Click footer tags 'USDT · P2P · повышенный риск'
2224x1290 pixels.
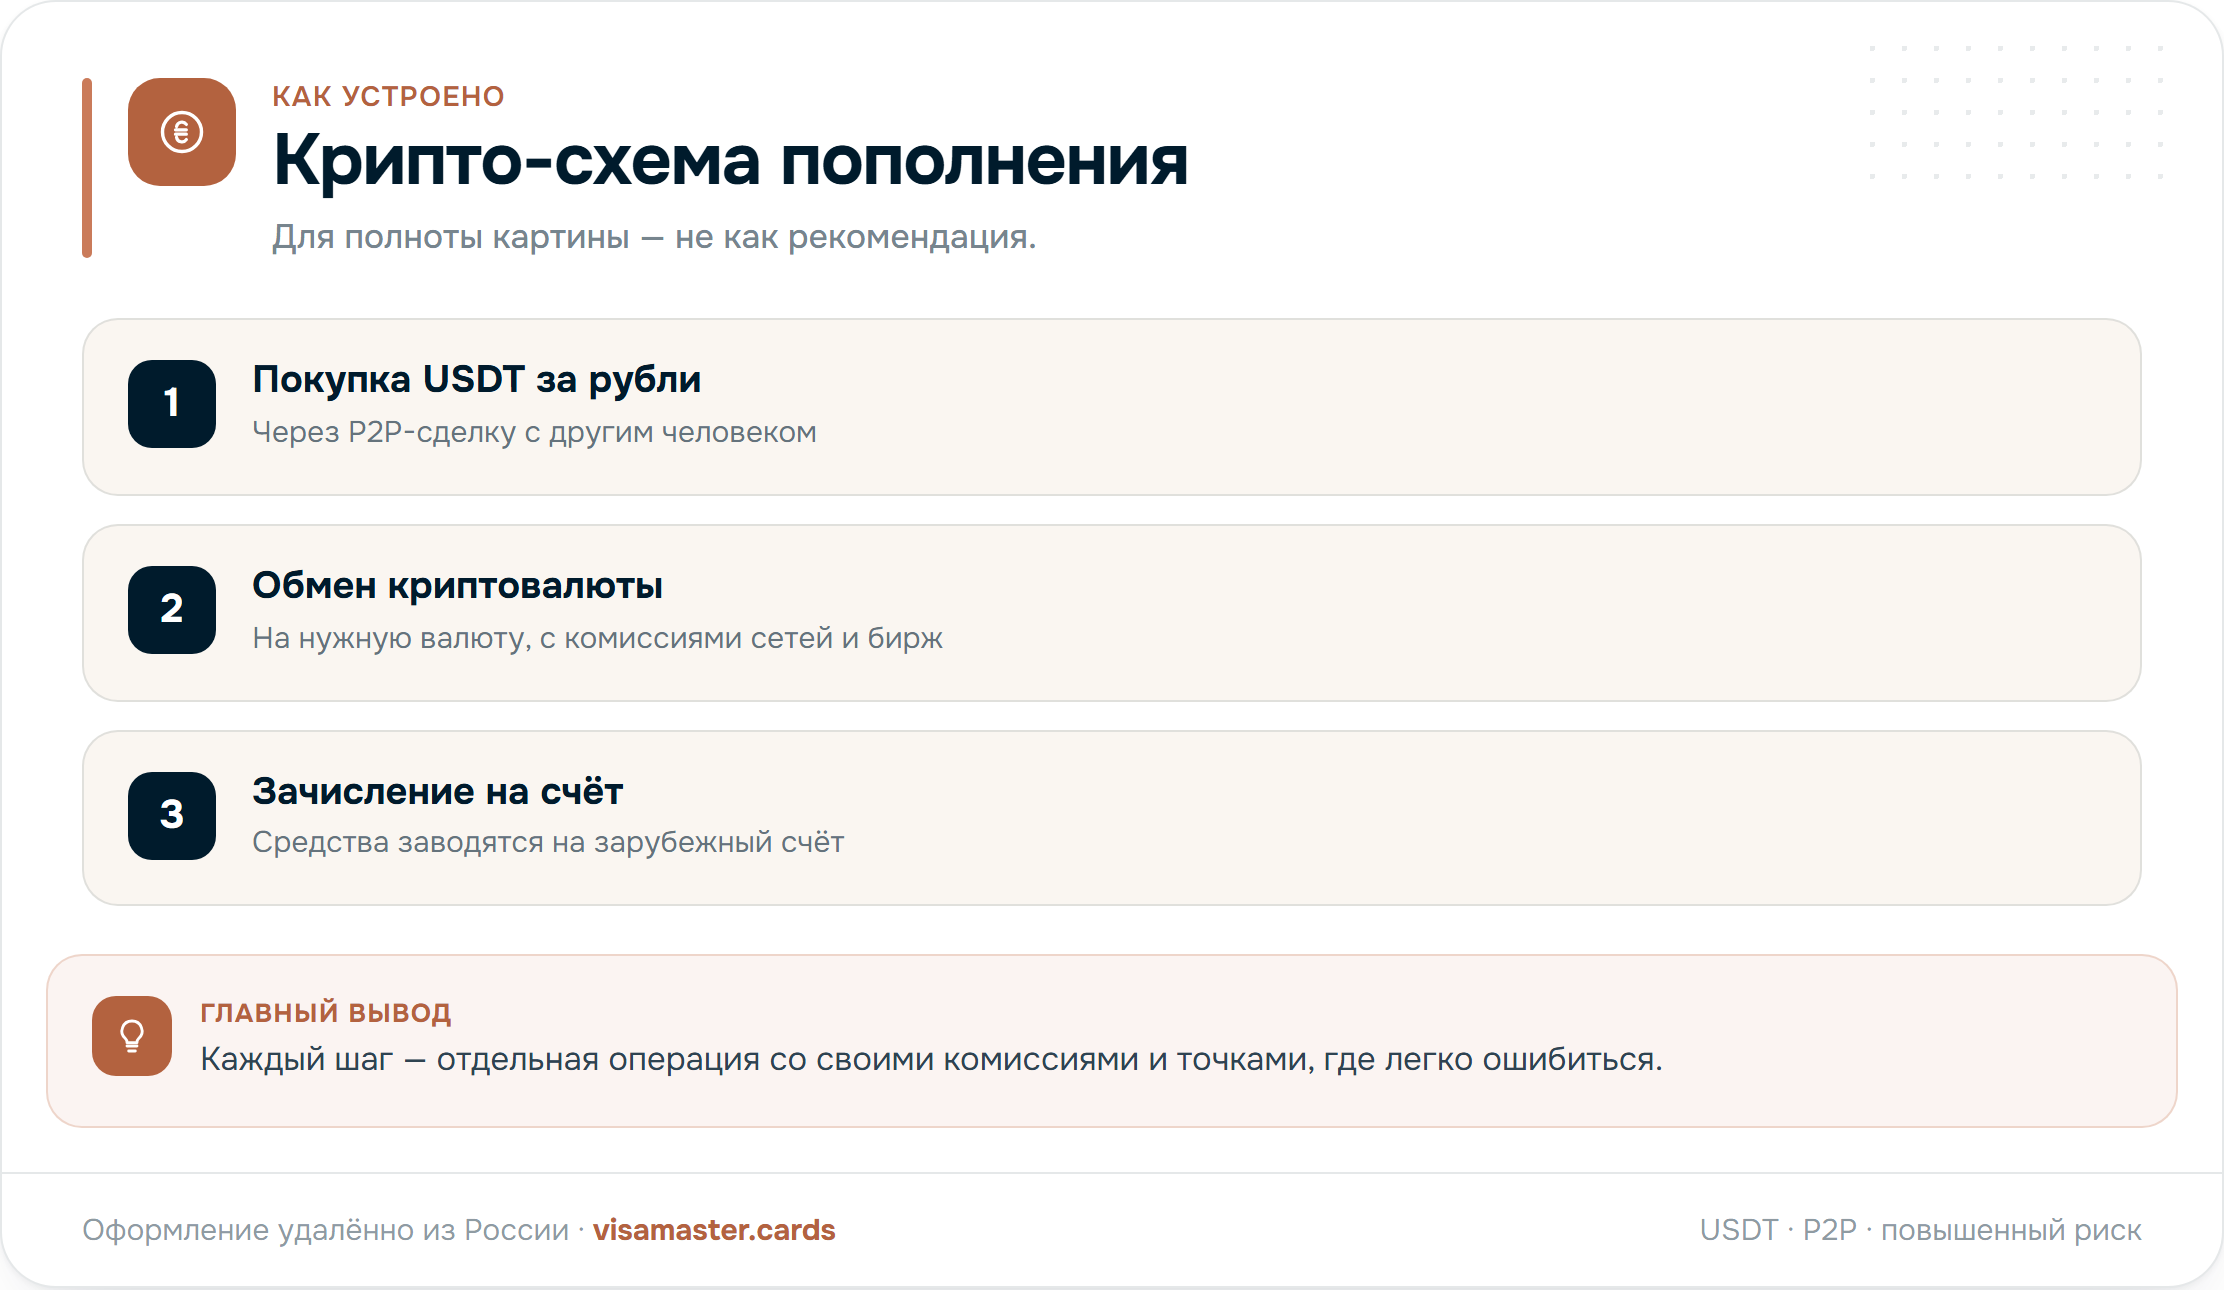tap(1921, 1230)
